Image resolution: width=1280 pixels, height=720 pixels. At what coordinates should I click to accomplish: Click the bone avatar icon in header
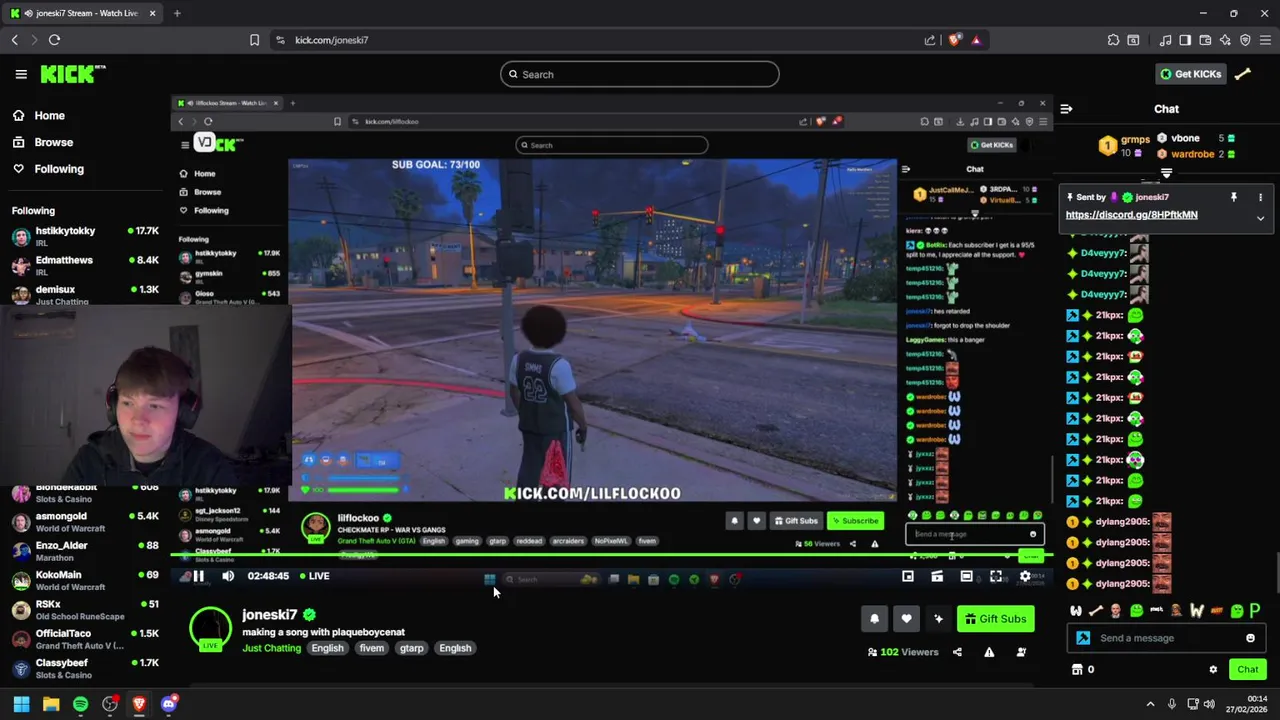coord(1242,74)
